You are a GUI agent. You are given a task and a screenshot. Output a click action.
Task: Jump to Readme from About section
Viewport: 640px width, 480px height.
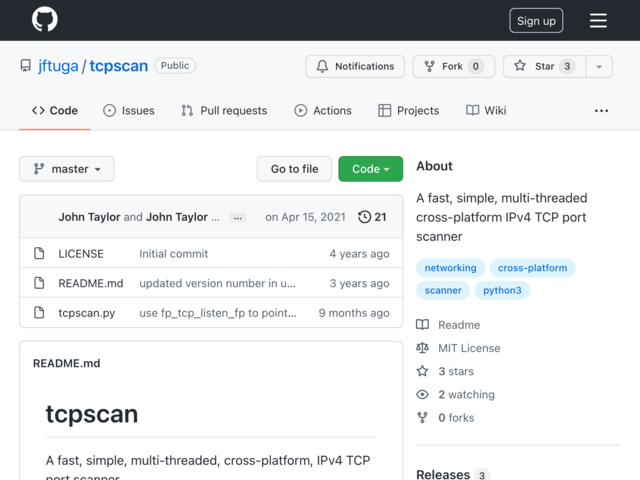(459, 325)
